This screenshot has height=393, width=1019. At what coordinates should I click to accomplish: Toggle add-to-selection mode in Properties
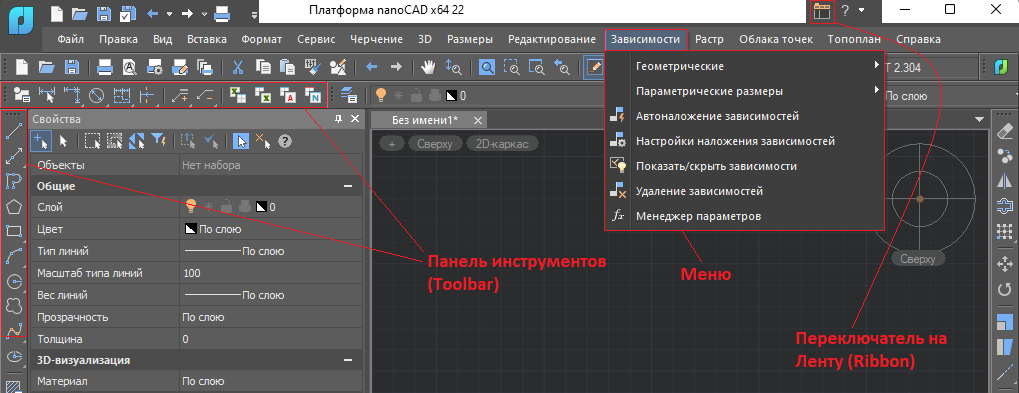[x=42, y=140]
